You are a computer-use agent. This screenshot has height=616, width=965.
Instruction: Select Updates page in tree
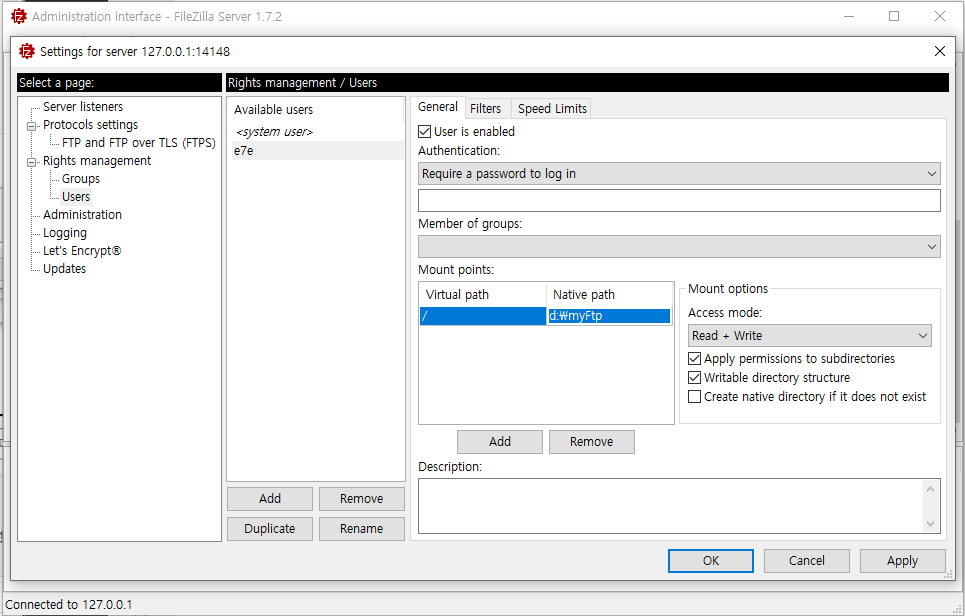click(64, 269)
